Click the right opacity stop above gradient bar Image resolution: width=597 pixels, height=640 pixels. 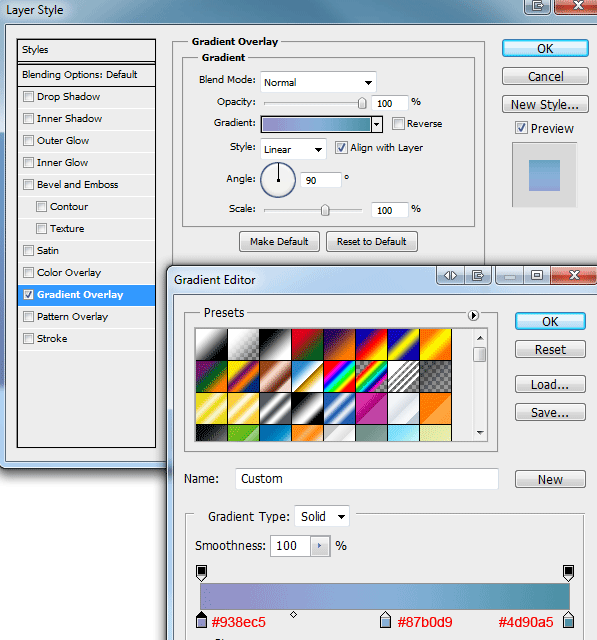click(568, 573)
